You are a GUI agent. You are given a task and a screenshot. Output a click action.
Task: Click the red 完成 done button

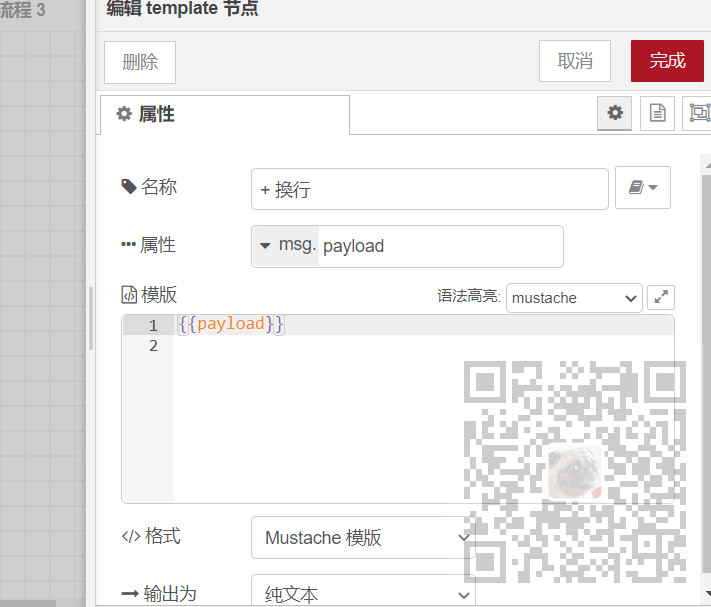(667, 61)
